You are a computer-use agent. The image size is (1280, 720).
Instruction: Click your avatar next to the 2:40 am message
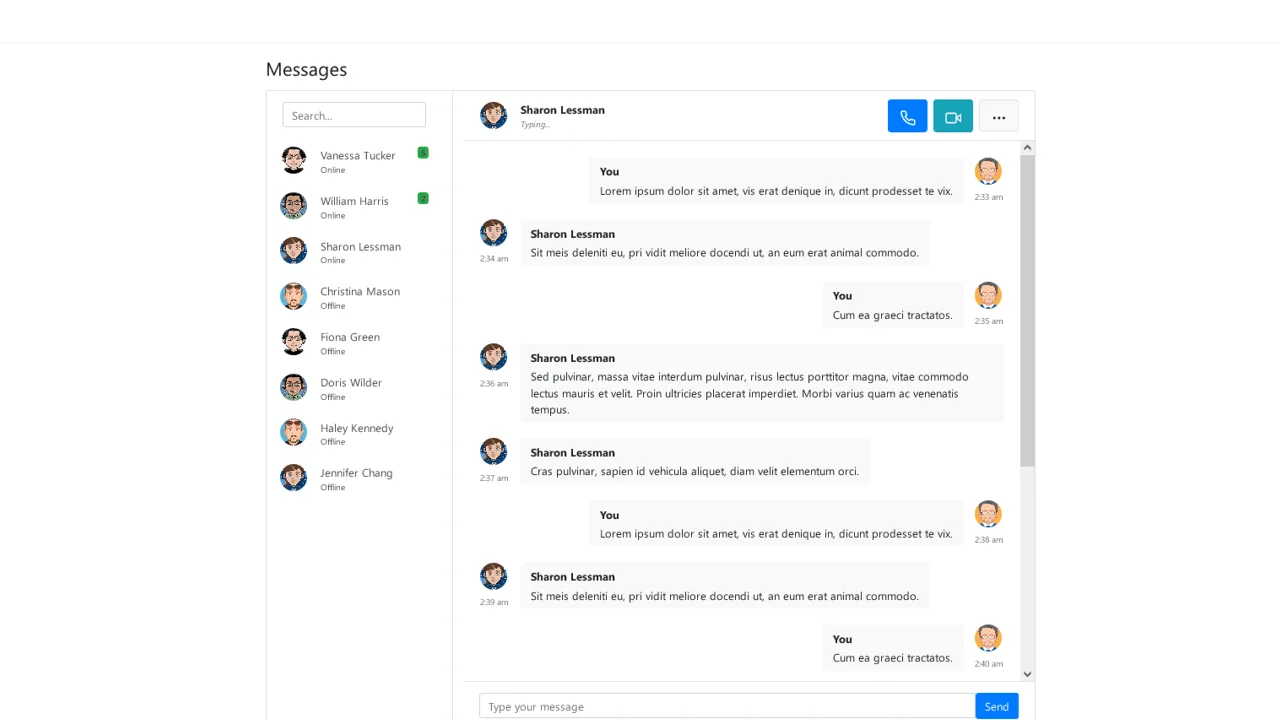click(988, 637)
